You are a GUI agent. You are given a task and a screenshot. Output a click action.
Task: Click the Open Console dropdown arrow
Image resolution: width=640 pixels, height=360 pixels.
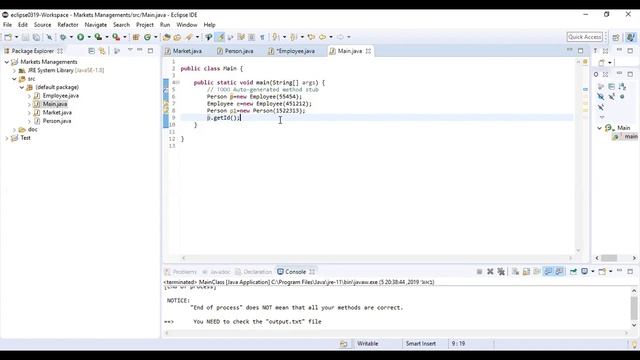(611, 271)
